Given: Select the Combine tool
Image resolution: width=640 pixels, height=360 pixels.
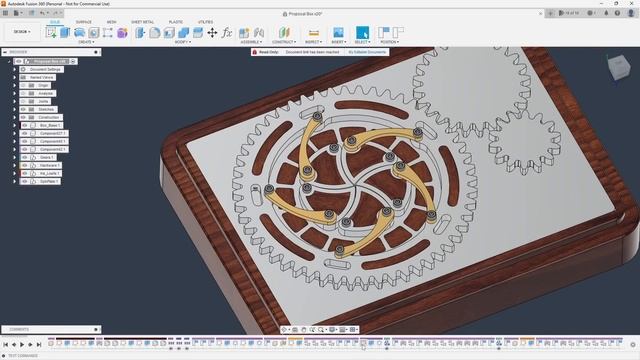Looking at the screenshot, I should (x=184, y=33).
